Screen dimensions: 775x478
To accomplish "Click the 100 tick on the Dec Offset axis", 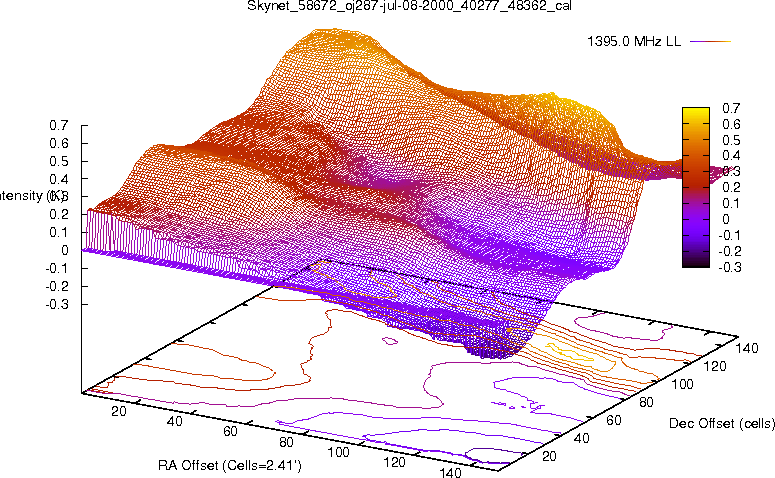I will click(682, 384).
